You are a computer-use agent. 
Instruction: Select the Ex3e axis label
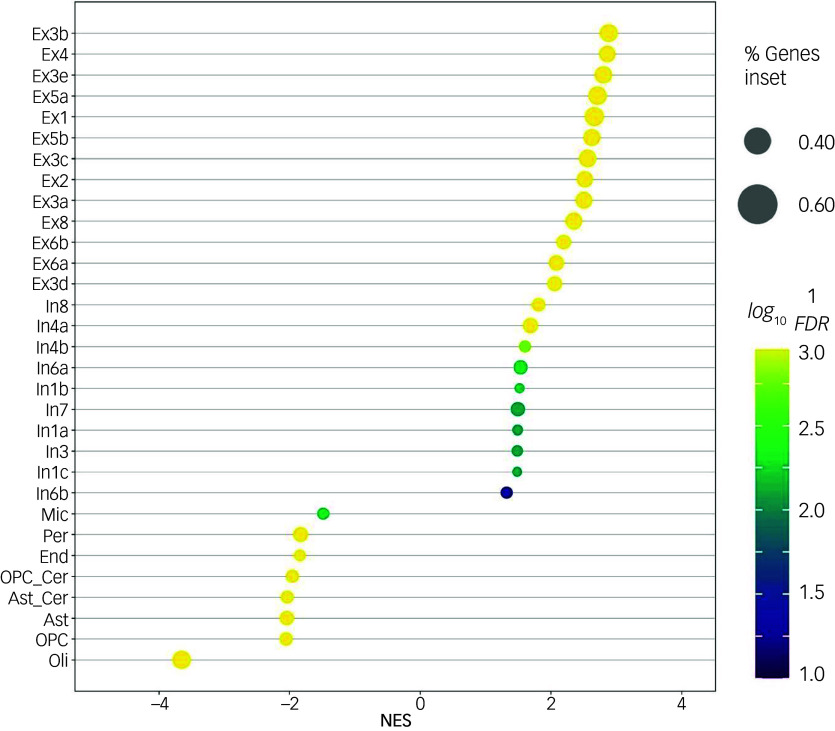coord(50,76)
